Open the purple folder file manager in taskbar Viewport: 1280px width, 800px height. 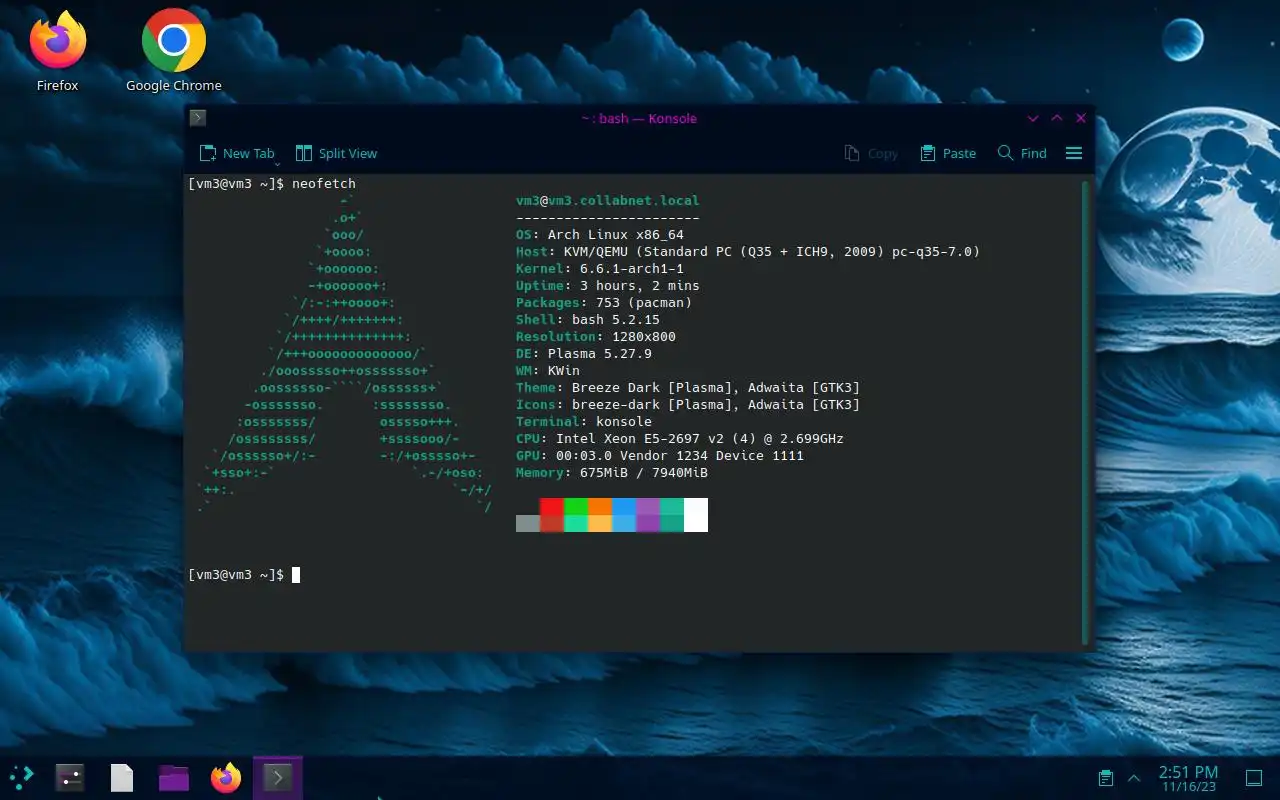[x=174, y=777]
